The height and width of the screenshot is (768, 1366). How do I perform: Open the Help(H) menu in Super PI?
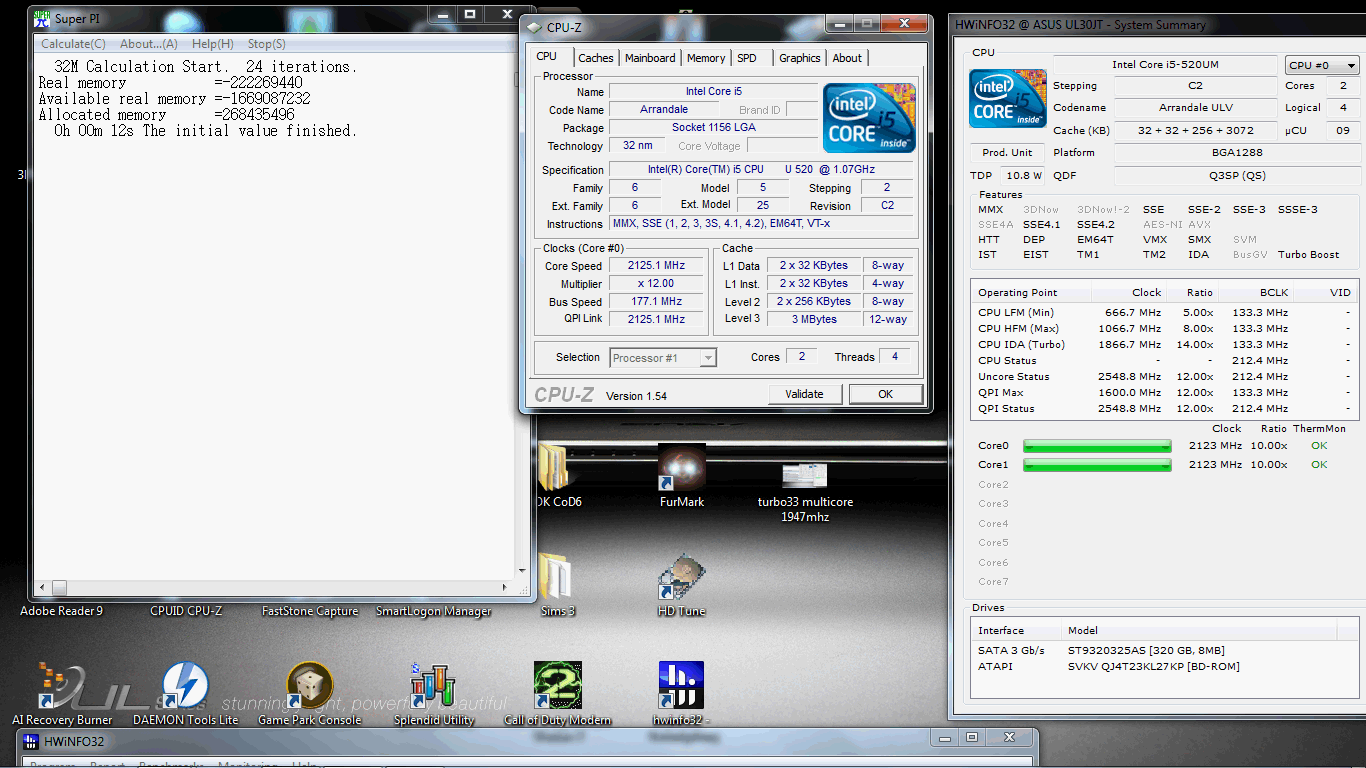click(x=213, y=44)
